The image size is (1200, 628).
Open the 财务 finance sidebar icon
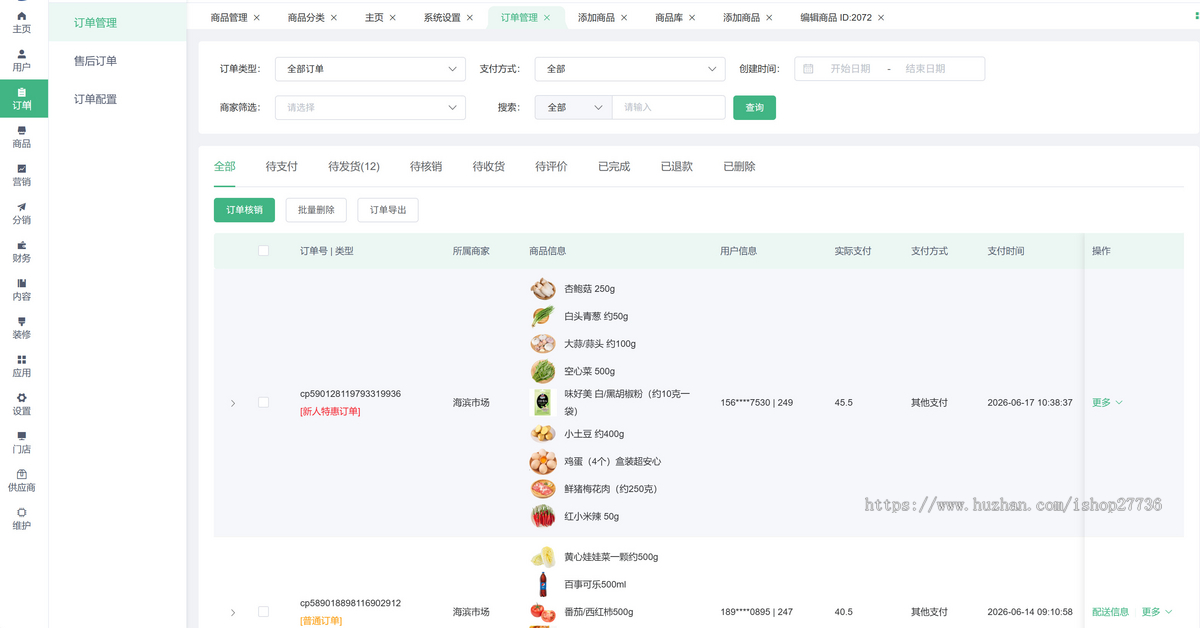(22, 245)
